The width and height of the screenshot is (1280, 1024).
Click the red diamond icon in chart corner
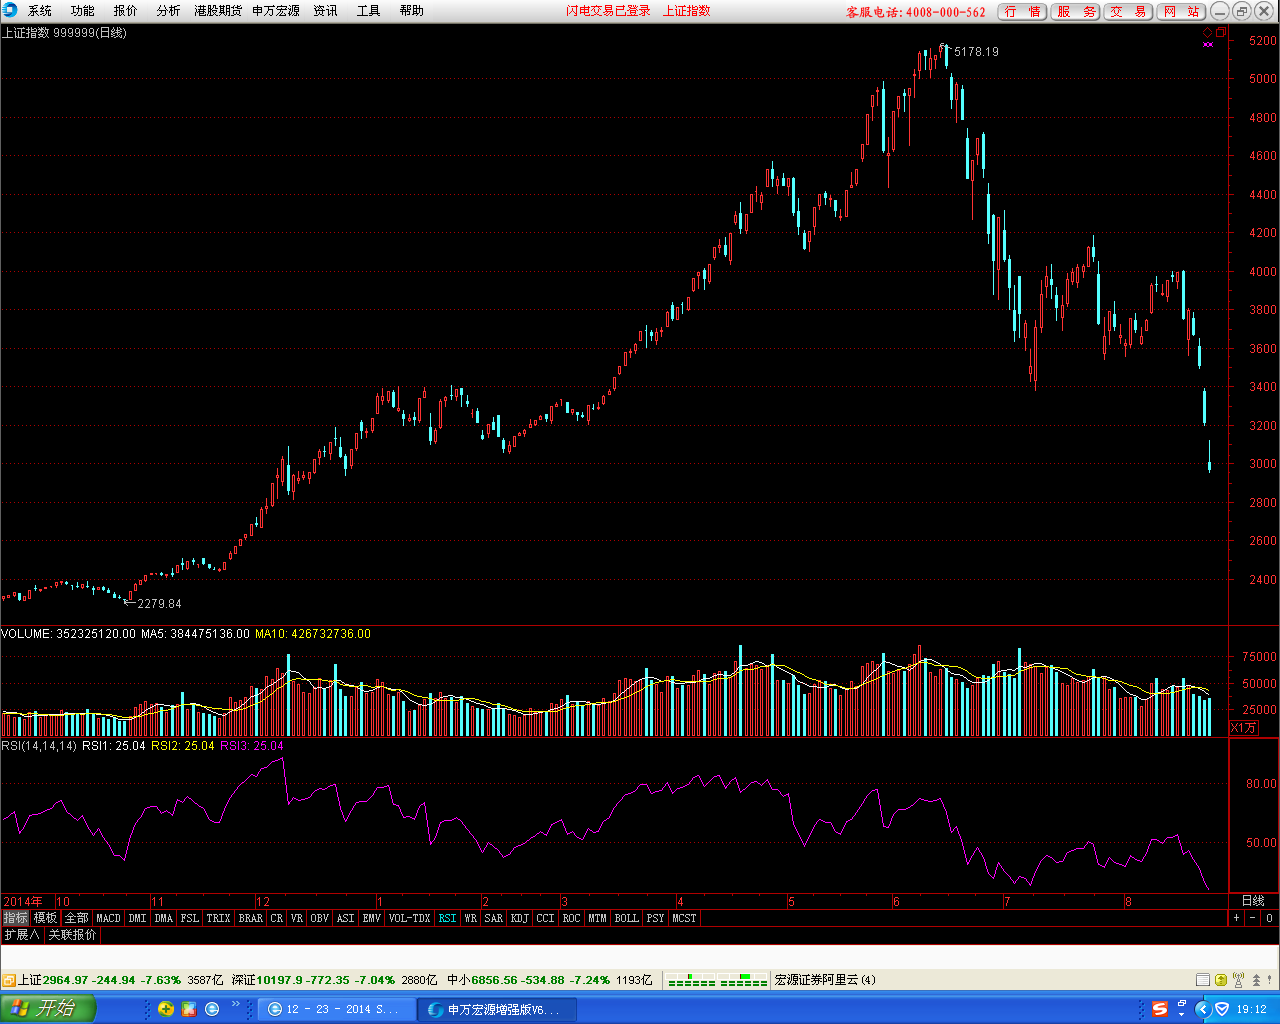[x=1207, y=33]
